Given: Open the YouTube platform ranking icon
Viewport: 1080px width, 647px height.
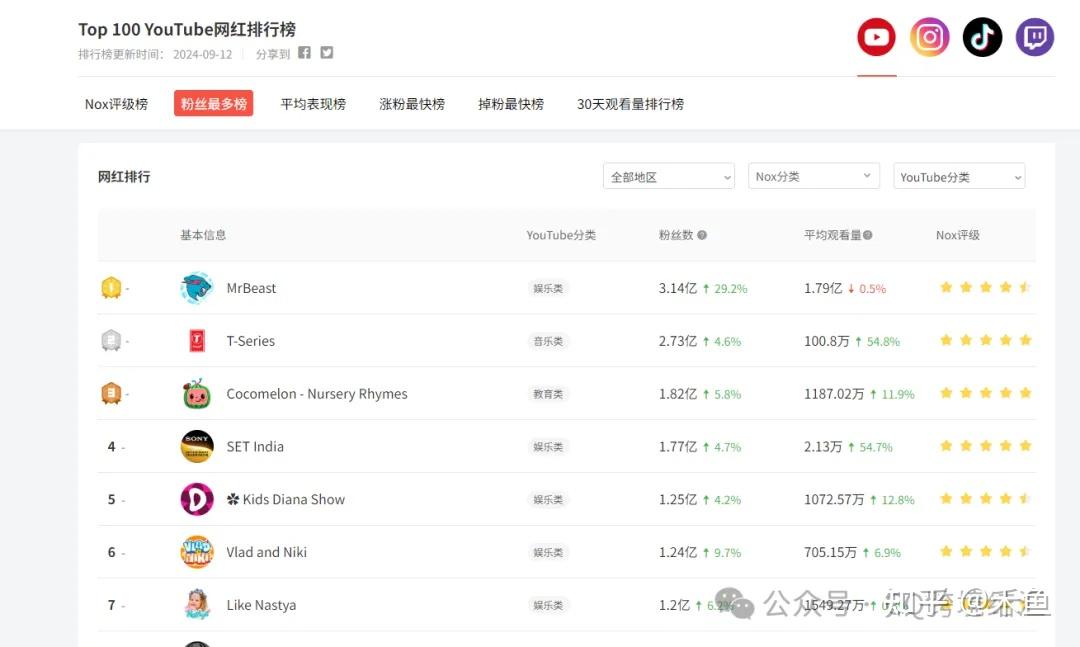Looking at the screenshot, I should (x=876, y=37).
